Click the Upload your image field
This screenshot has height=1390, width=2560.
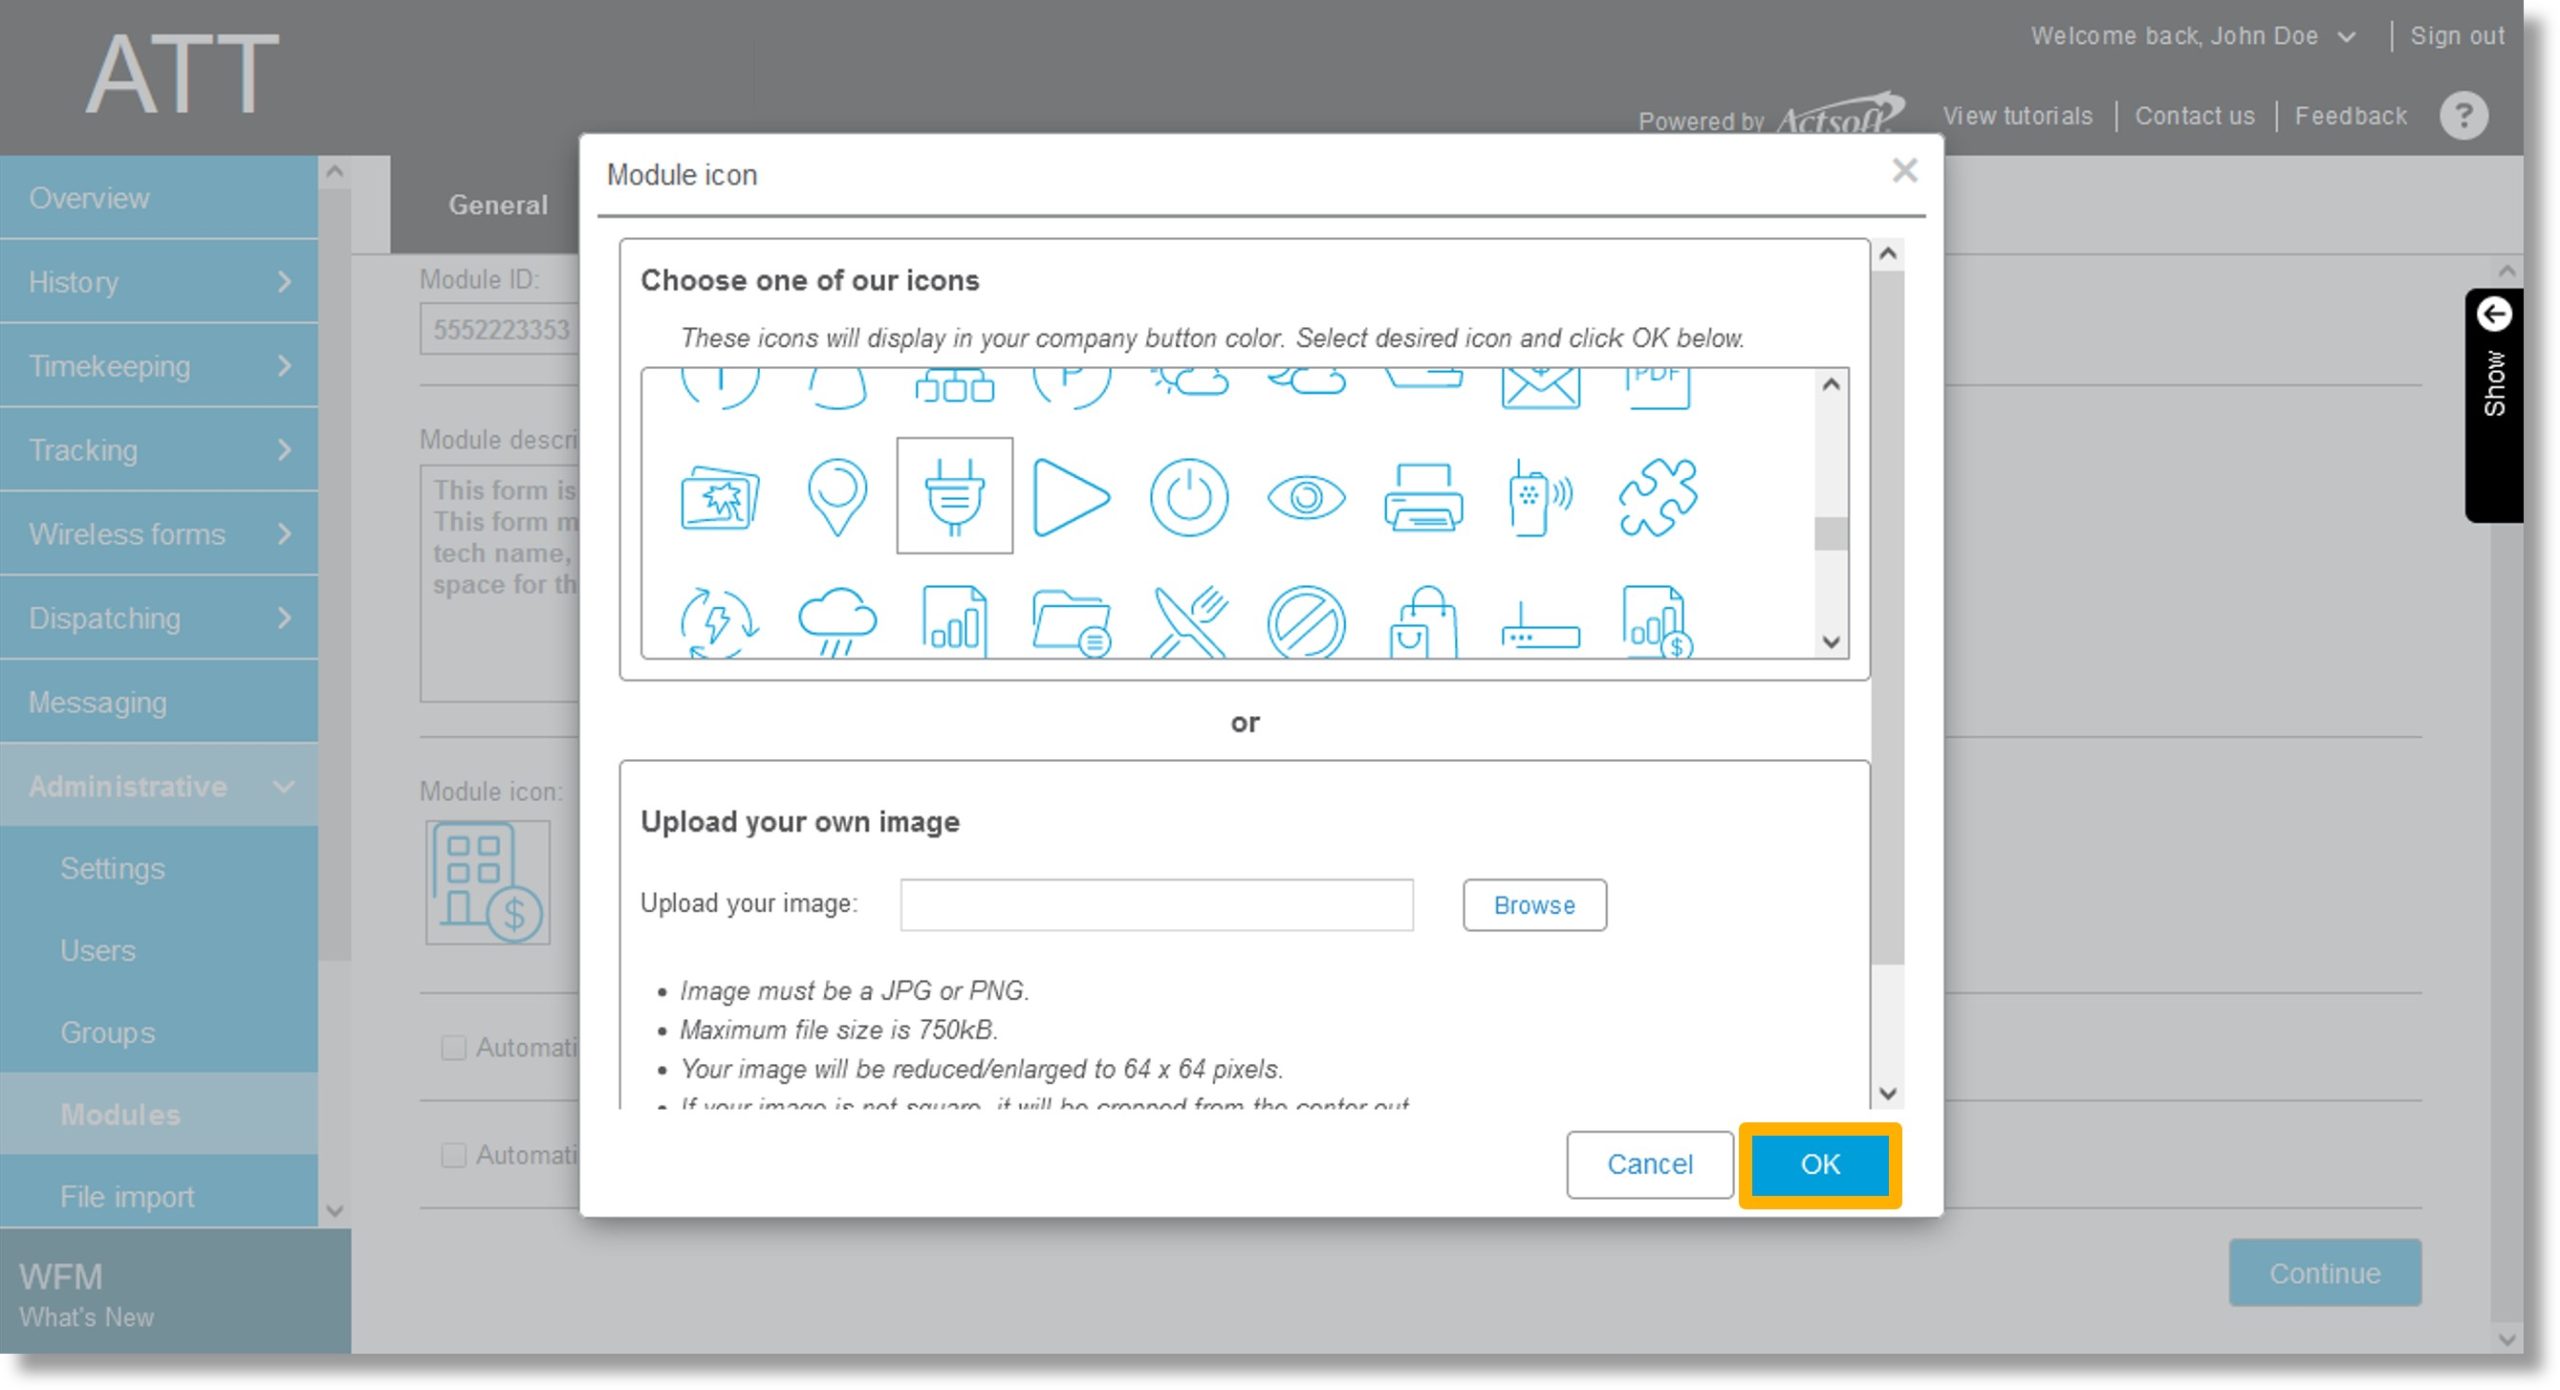[1156, 905]
